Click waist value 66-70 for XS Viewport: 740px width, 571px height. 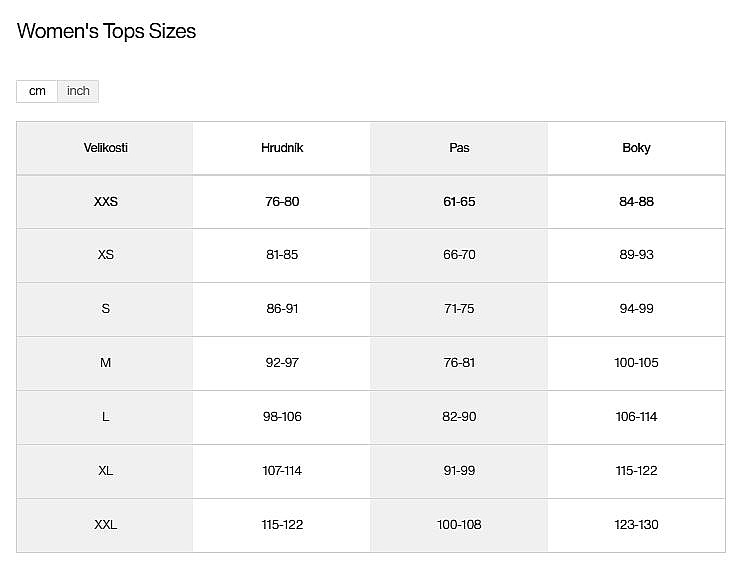click(459, 255)
